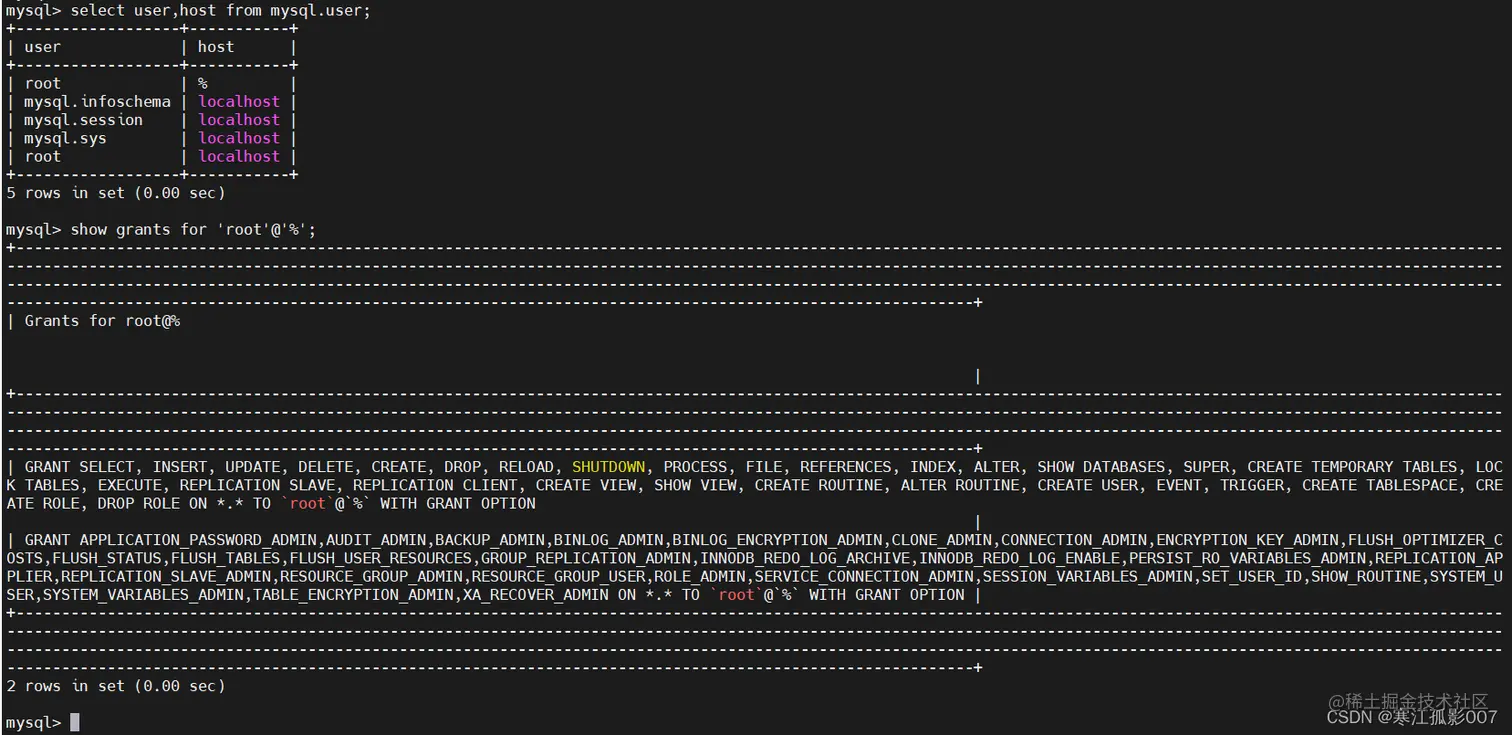This screenshot has width=1512, height=735.
Task: Click the 'CREATE TABLESPACE' privilege
Action: [x=1380, y=485]
